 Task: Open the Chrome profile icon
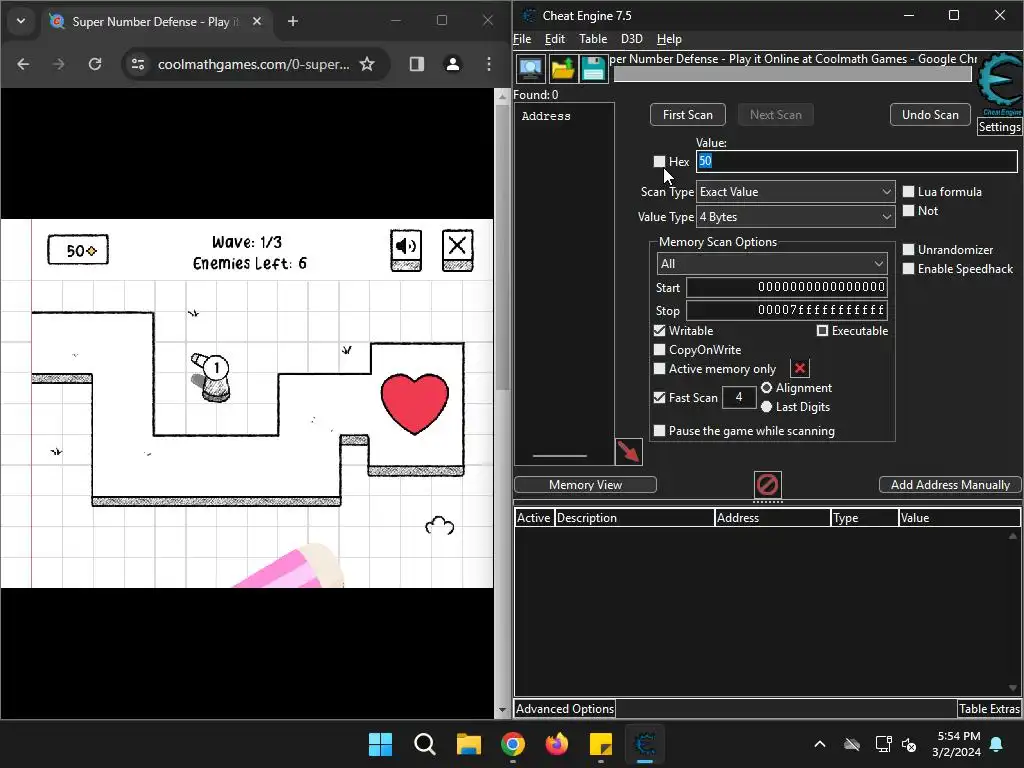pos(453,64)
